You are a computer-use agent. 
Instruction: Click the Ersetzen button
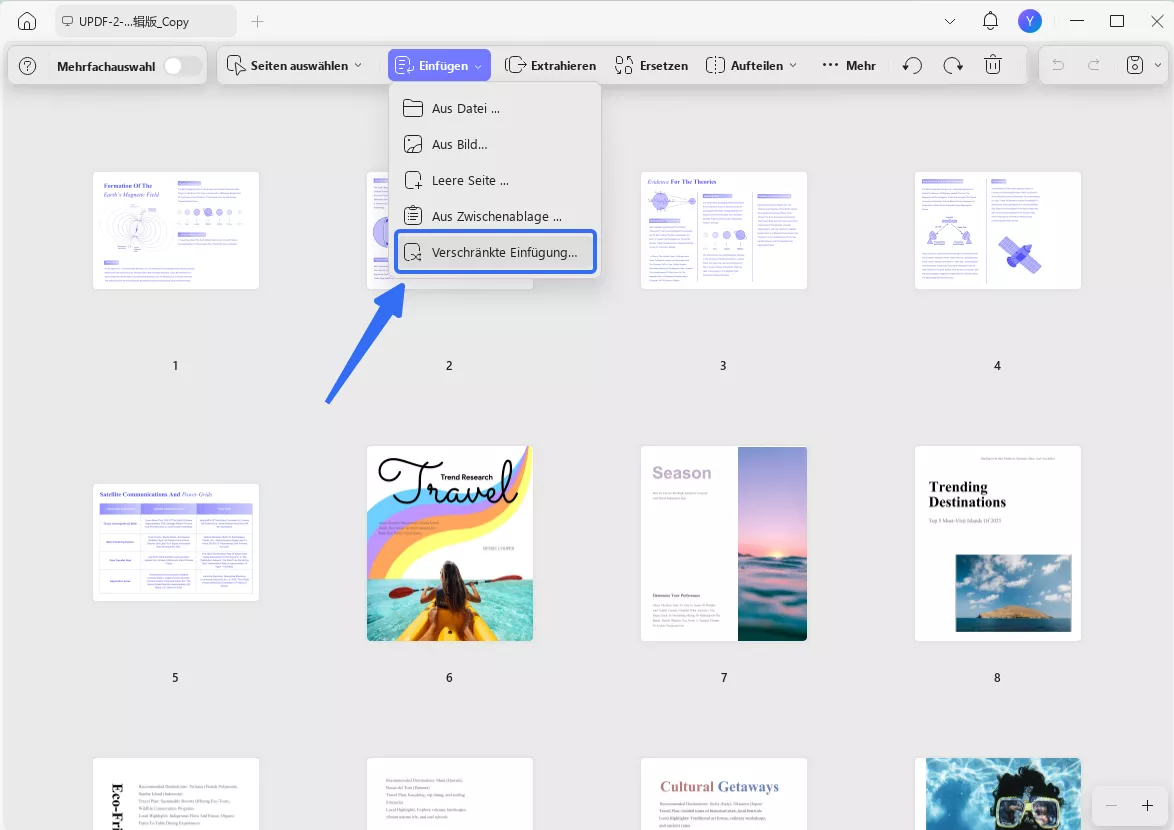pos(651,65)
